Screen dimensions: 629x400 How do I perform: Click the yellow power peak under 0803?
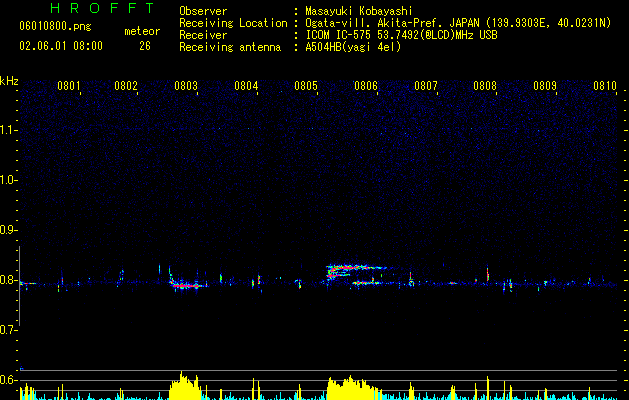tap(185, 386)
